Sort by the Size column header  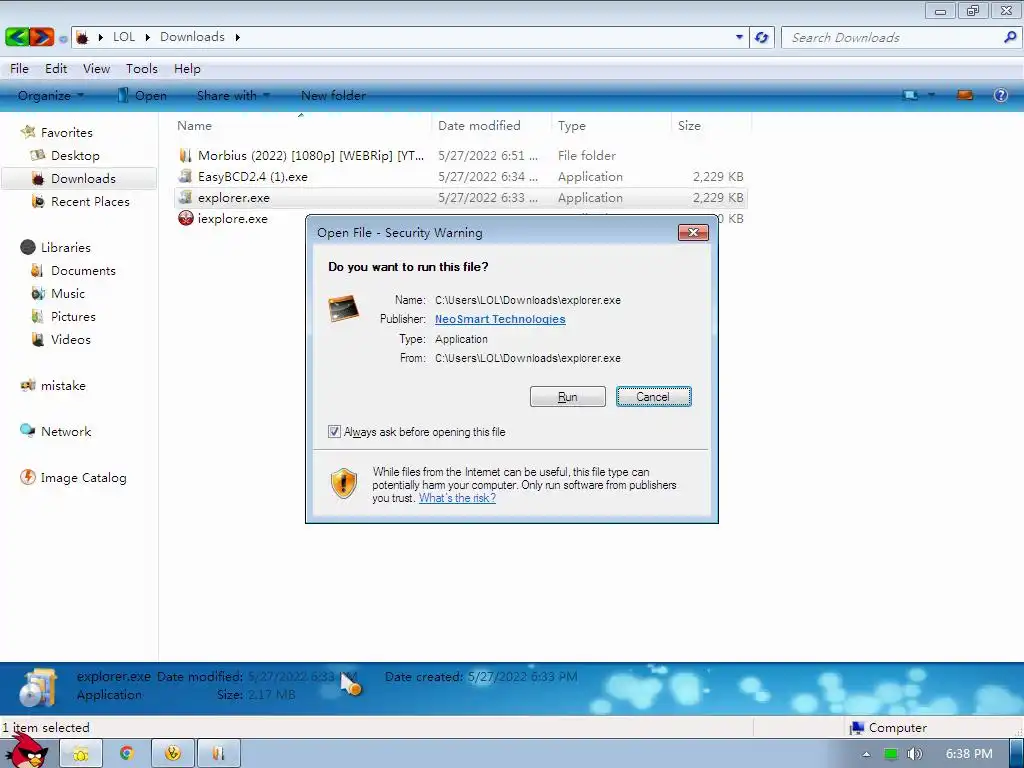pyautogui.click(x=711, y=125)
